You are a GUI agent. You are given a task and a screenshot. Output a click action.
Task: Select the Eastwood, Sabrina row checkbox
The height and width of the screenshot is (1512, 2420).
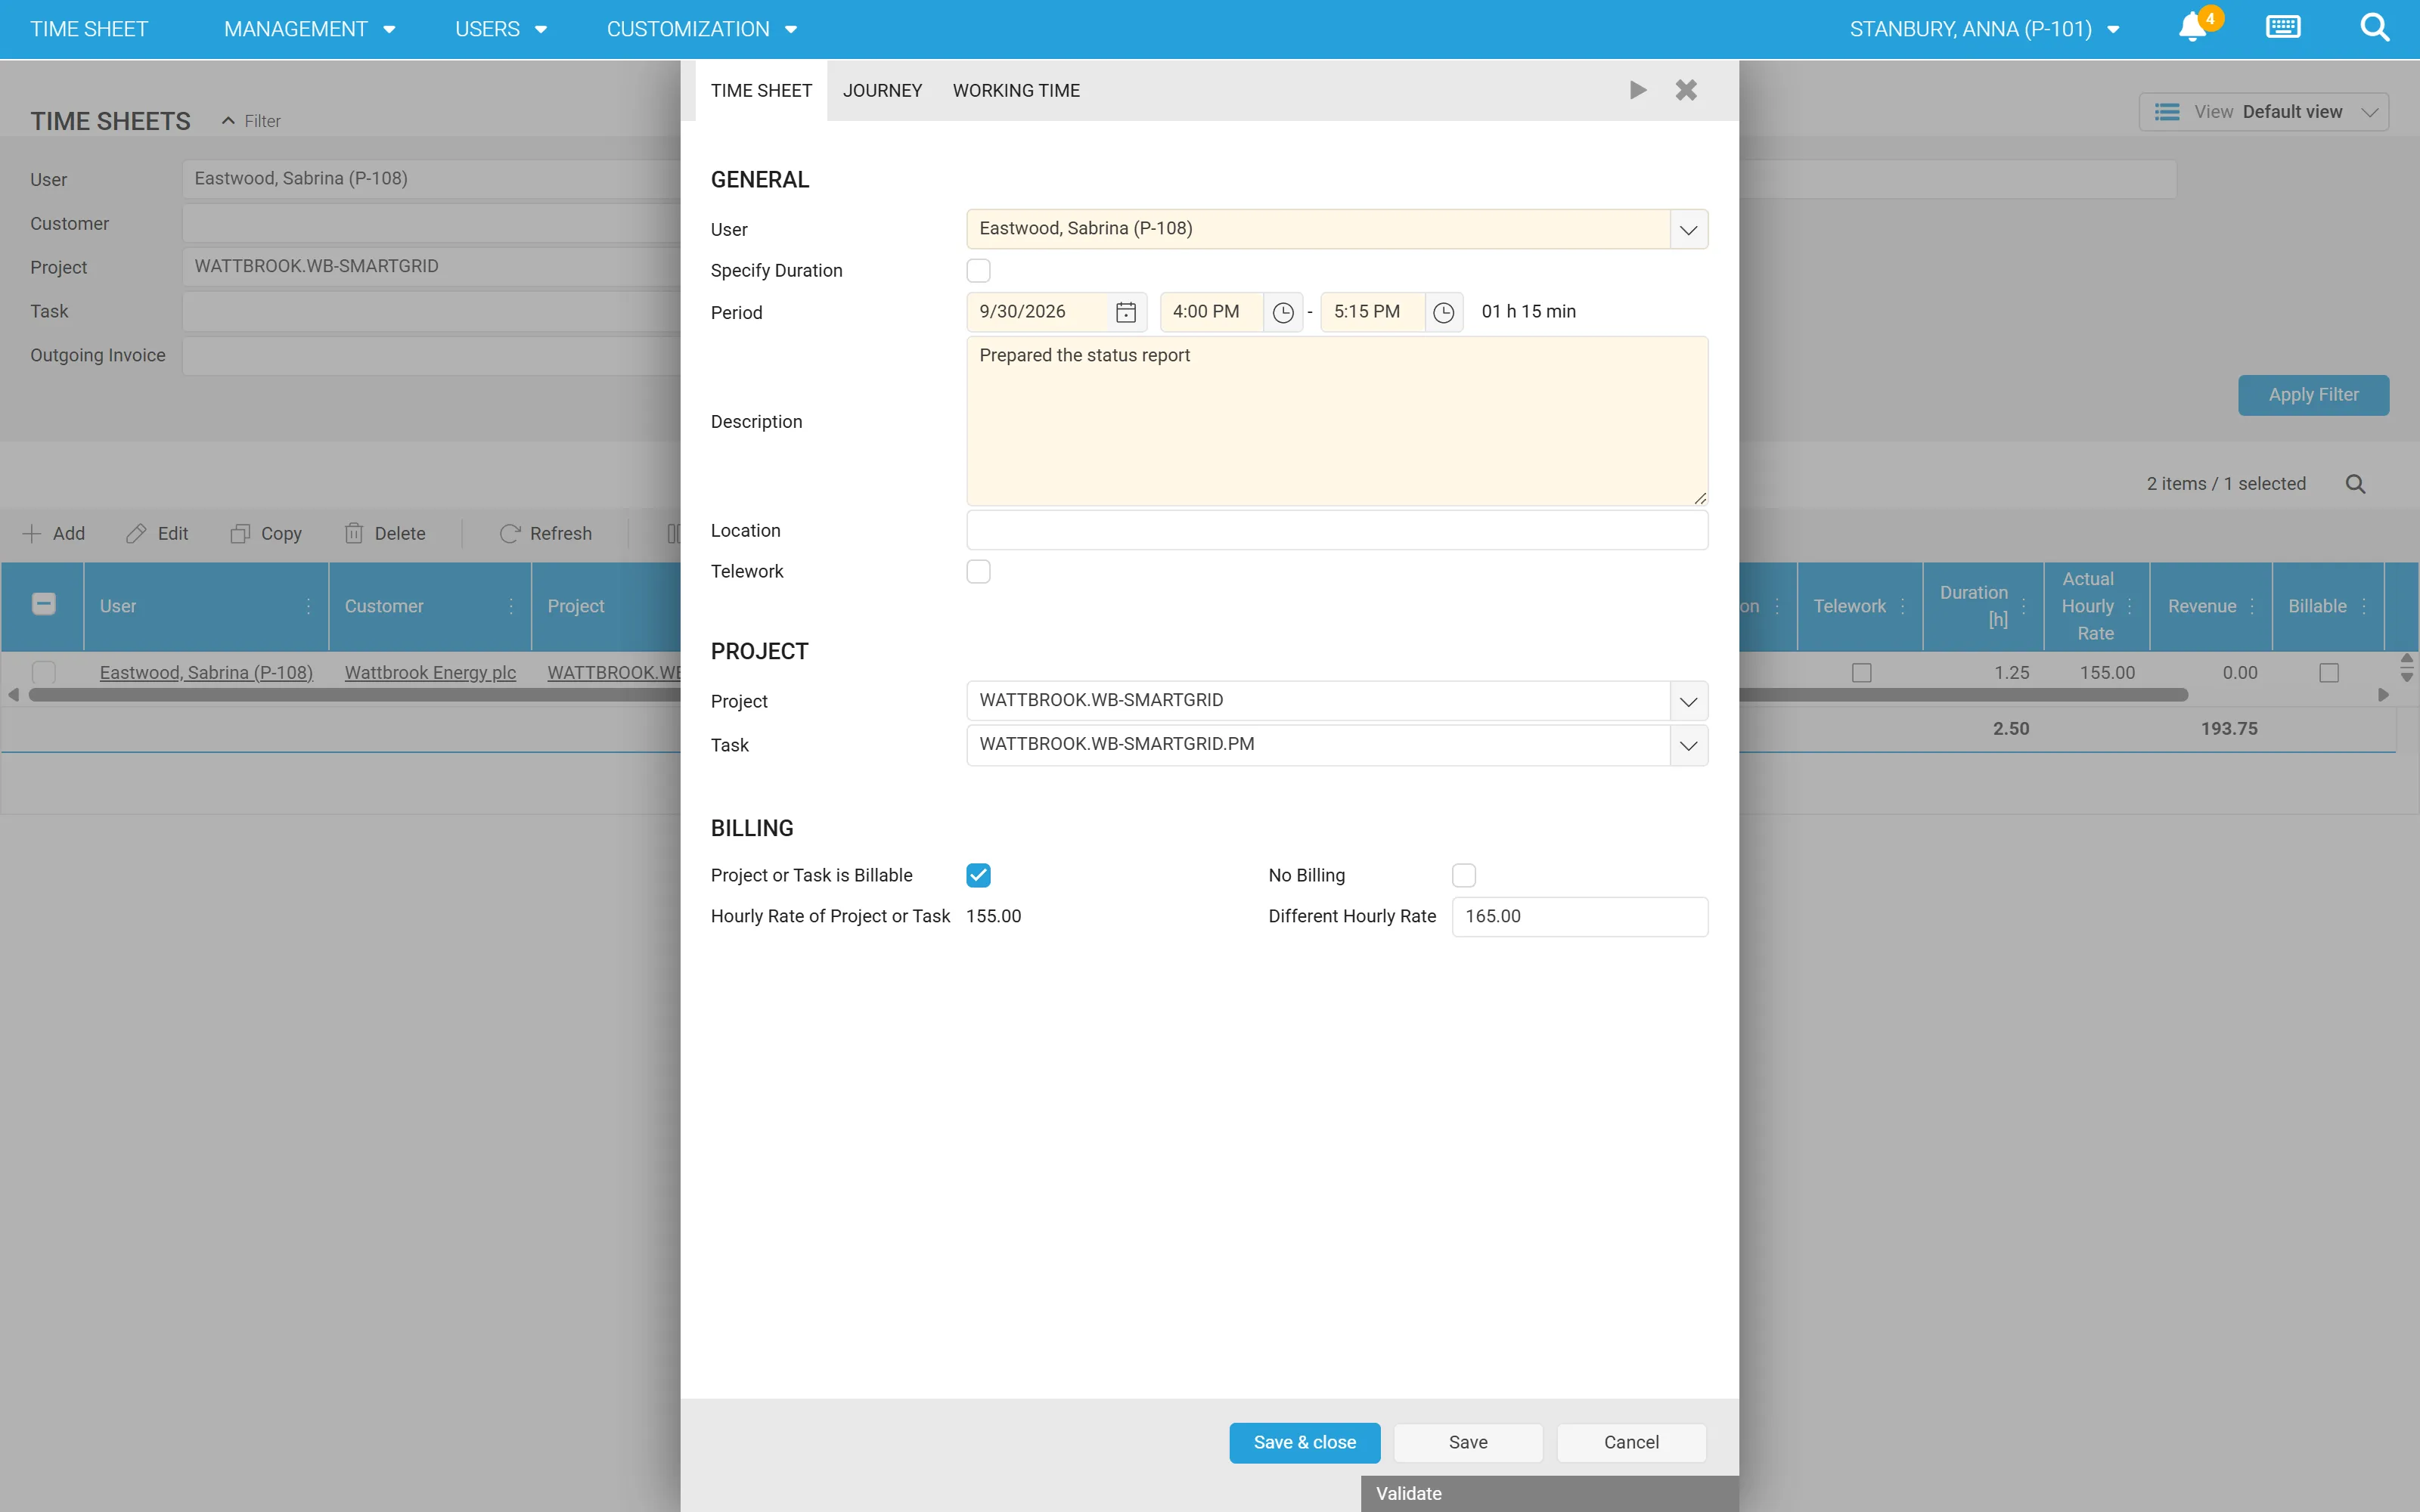[x=44, y=673]
